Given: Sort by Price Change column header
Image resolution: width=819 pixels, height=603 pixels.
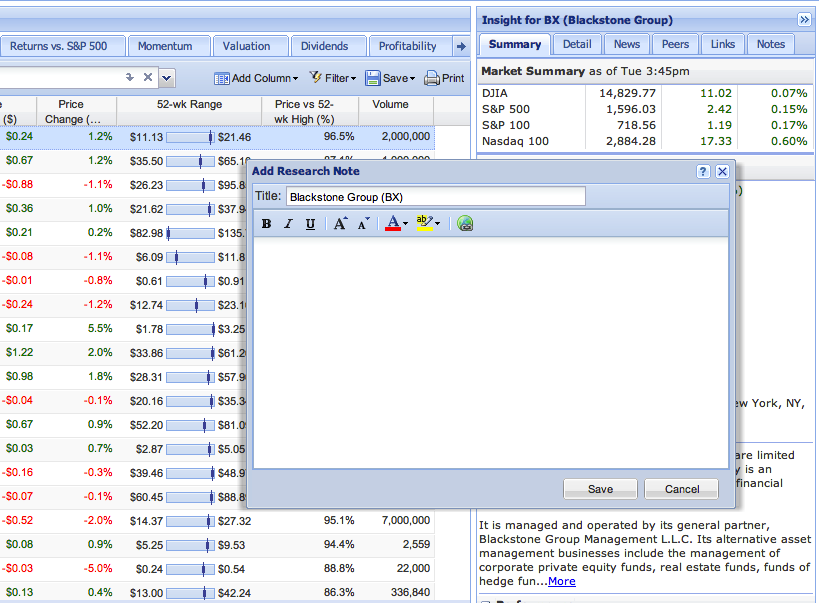Looking at the screenshot, I should point(76,111).
